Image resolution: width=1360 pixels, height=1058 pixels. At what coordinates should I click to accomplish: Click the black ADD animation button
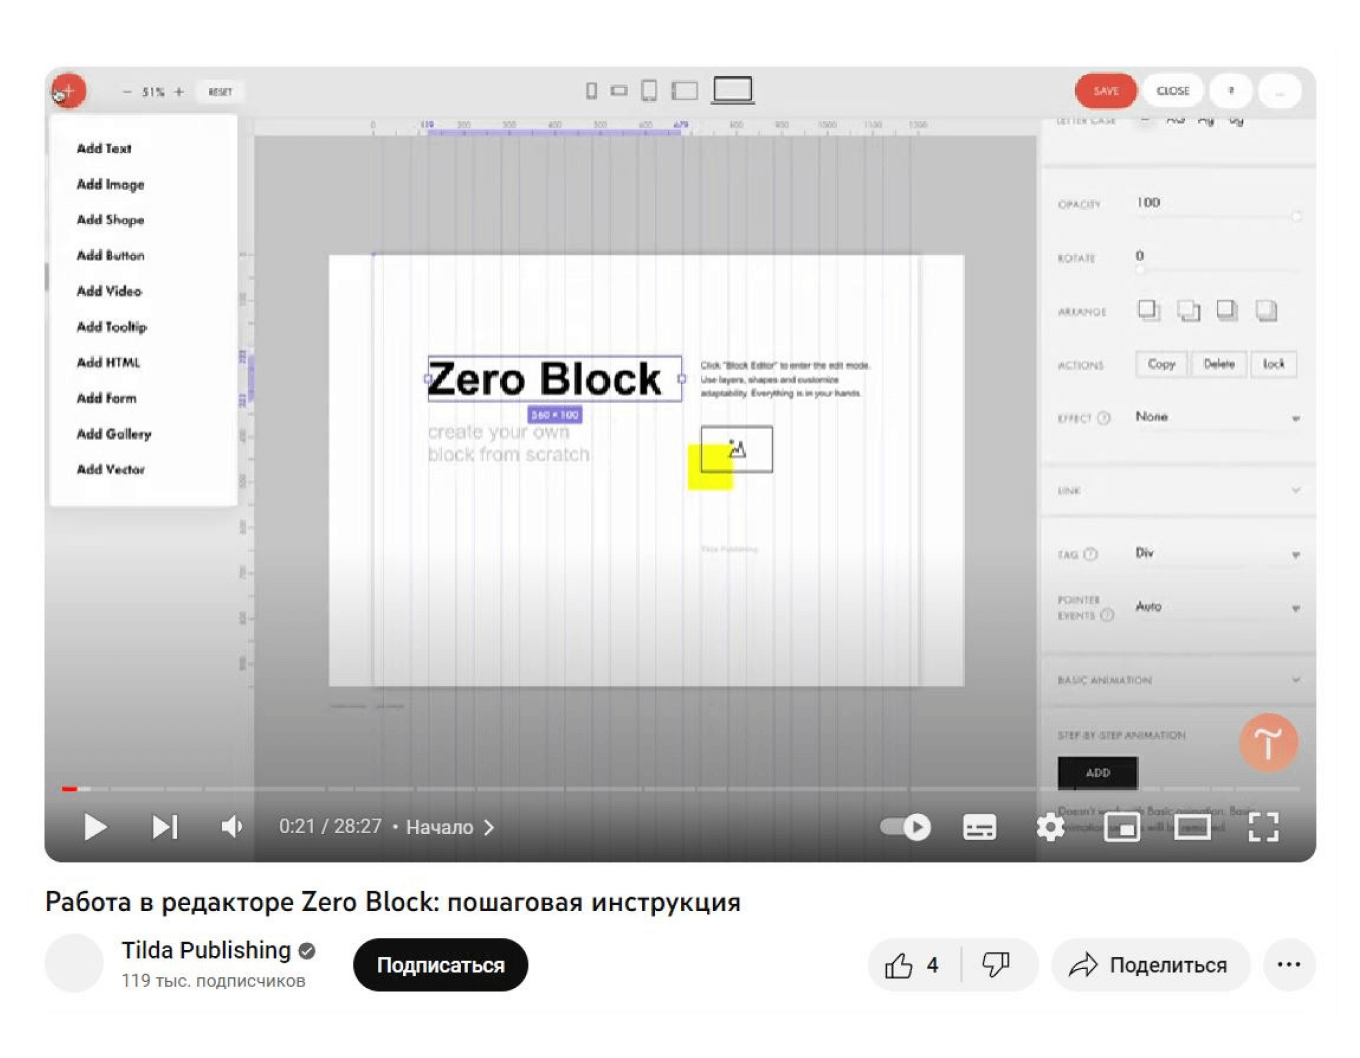coord(1098,773)
